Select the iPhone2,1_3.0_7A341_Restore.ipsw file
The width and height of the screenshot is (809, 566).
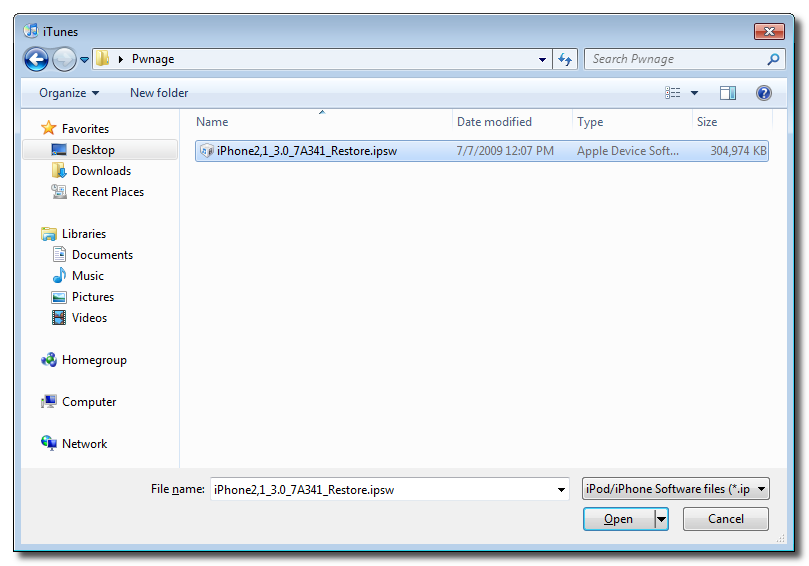(x=482, y=151)
